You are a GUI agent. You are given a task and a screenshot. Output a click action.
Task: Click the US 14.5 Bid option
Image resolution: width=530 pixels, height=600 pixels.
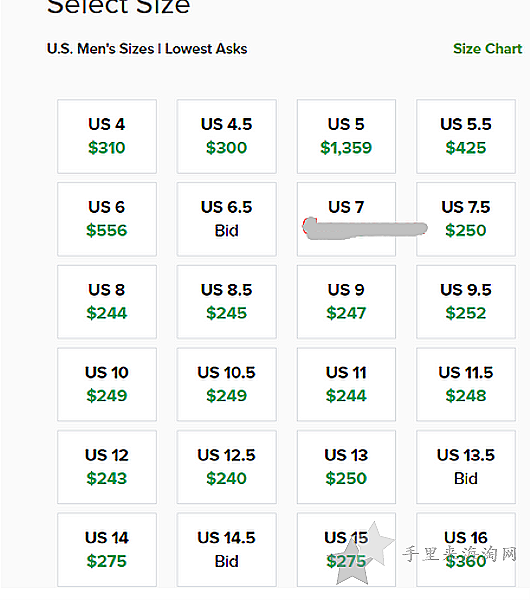point(227,549)
